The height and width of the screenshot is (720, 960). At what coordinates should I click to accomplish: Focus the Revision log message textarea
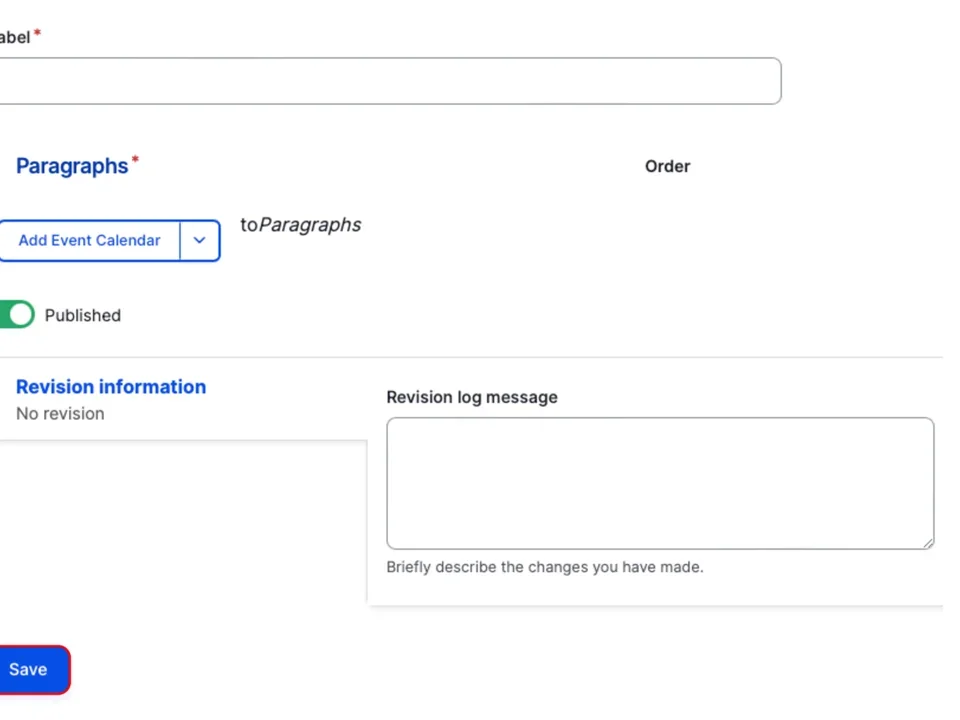click(x=660, y=483)
